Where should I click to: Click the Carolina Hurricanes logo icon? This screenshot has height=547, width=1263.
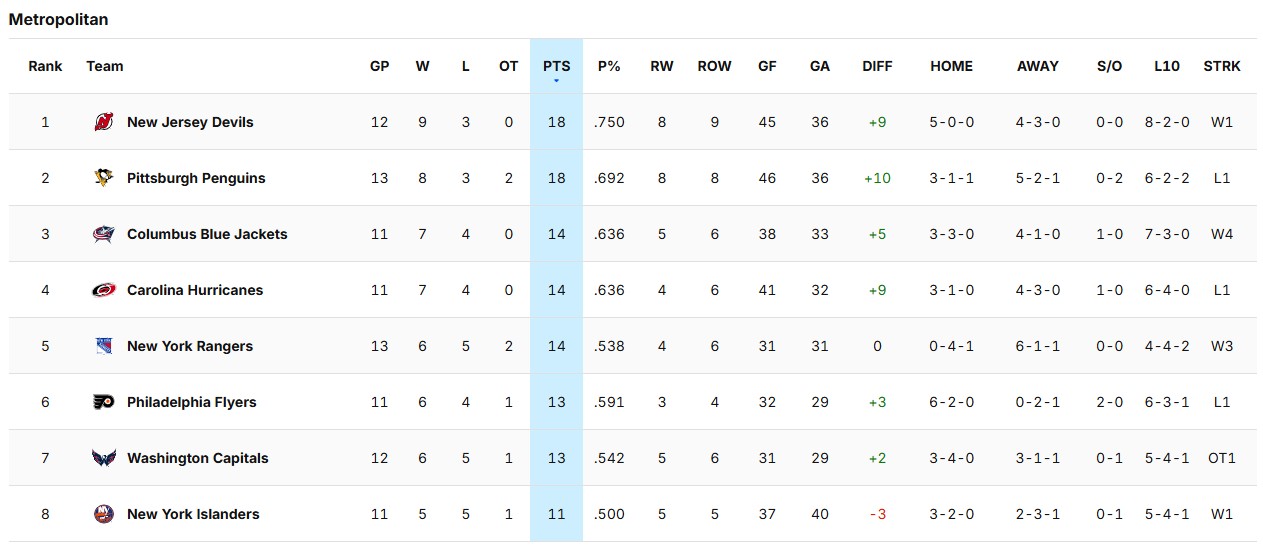[103, 290]
